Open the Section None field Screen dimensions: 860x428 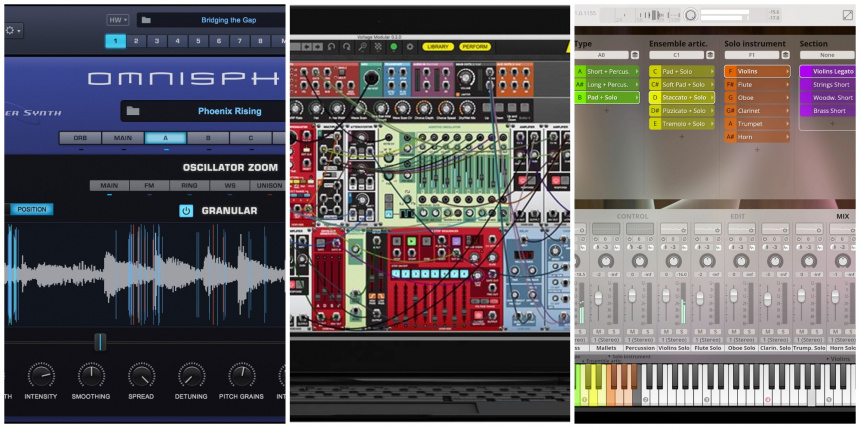[827, 55]
